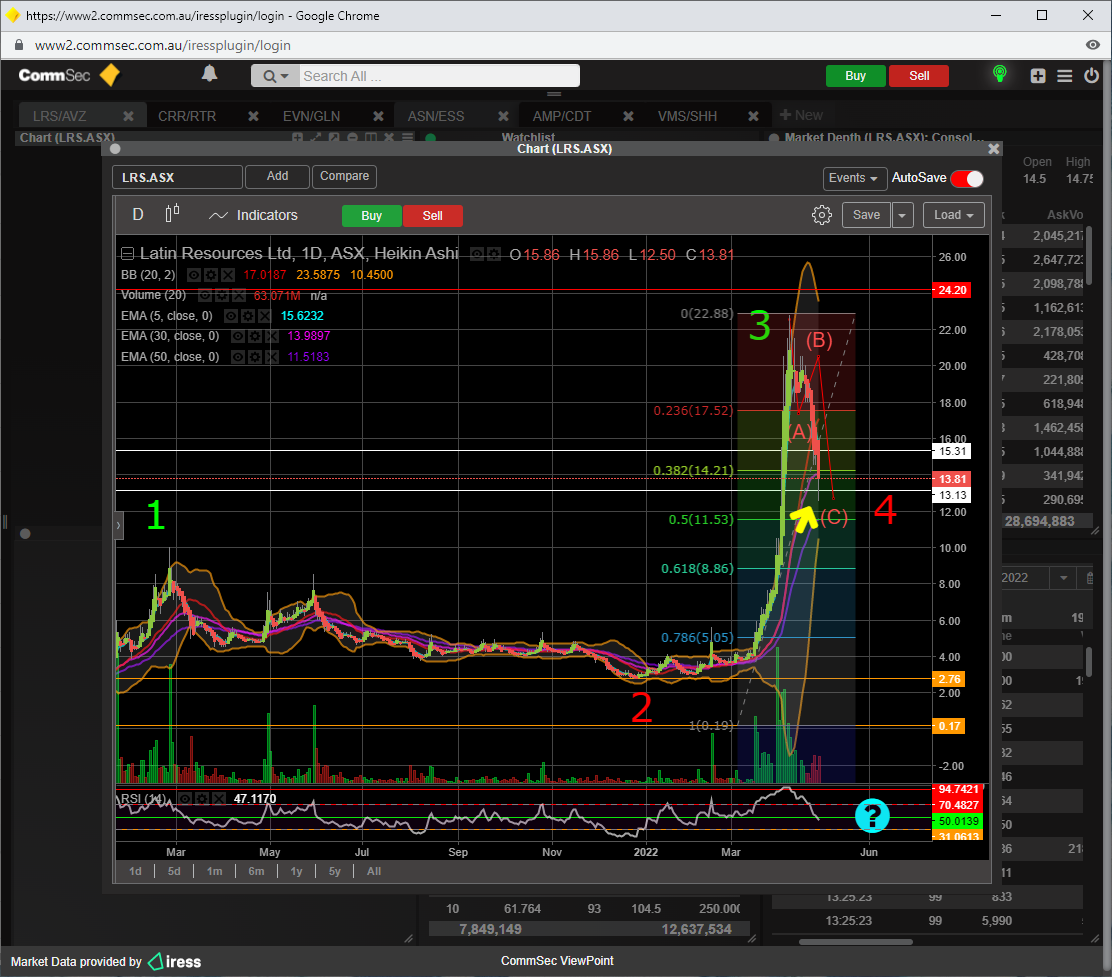Click the cyan question mark help icon
The height and width of the screenshot is (977, 1112).
[x=872, y=816]
